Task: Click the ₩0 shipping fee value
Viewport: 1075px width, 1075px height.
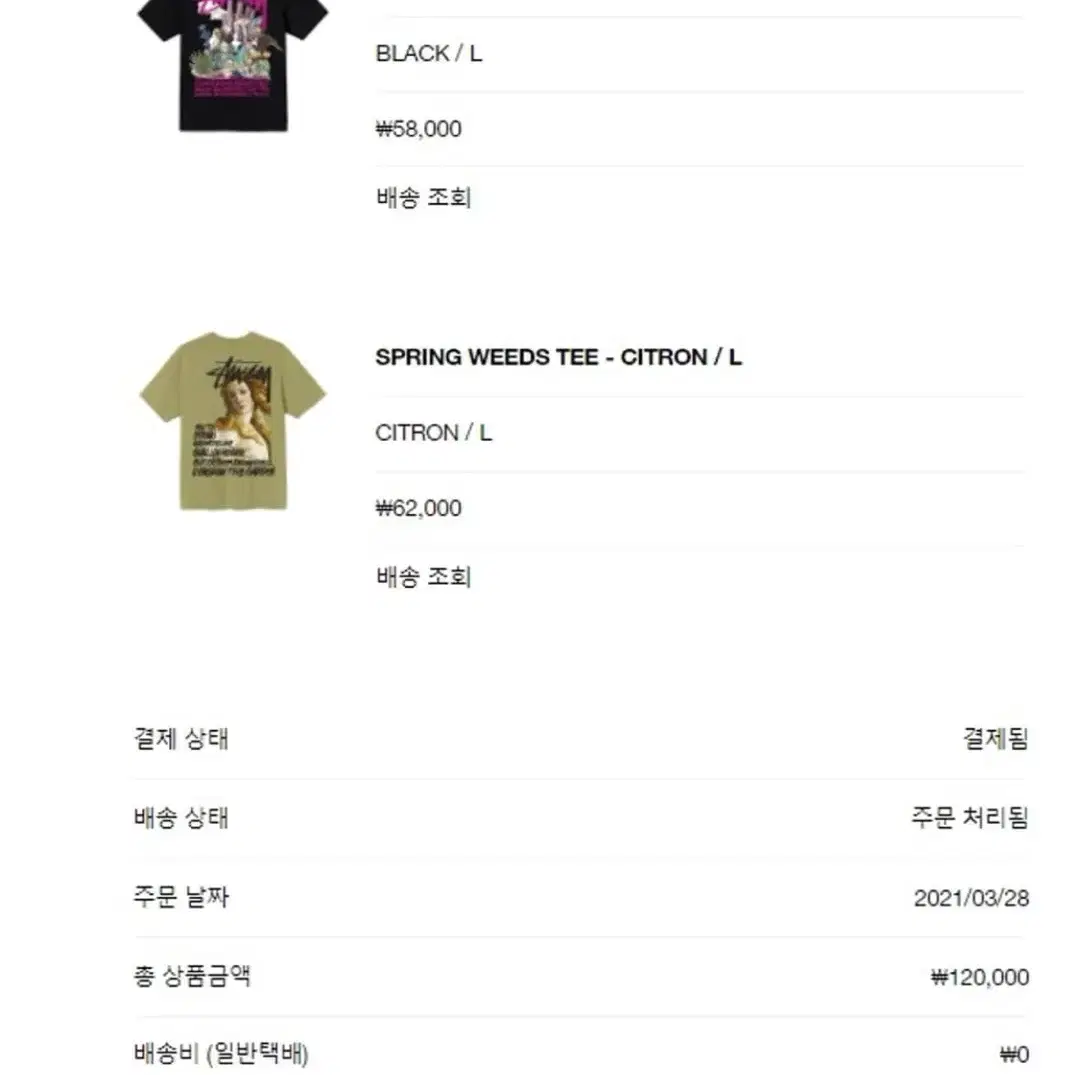Action: pyautogui.click(x=1015, y=1054)
